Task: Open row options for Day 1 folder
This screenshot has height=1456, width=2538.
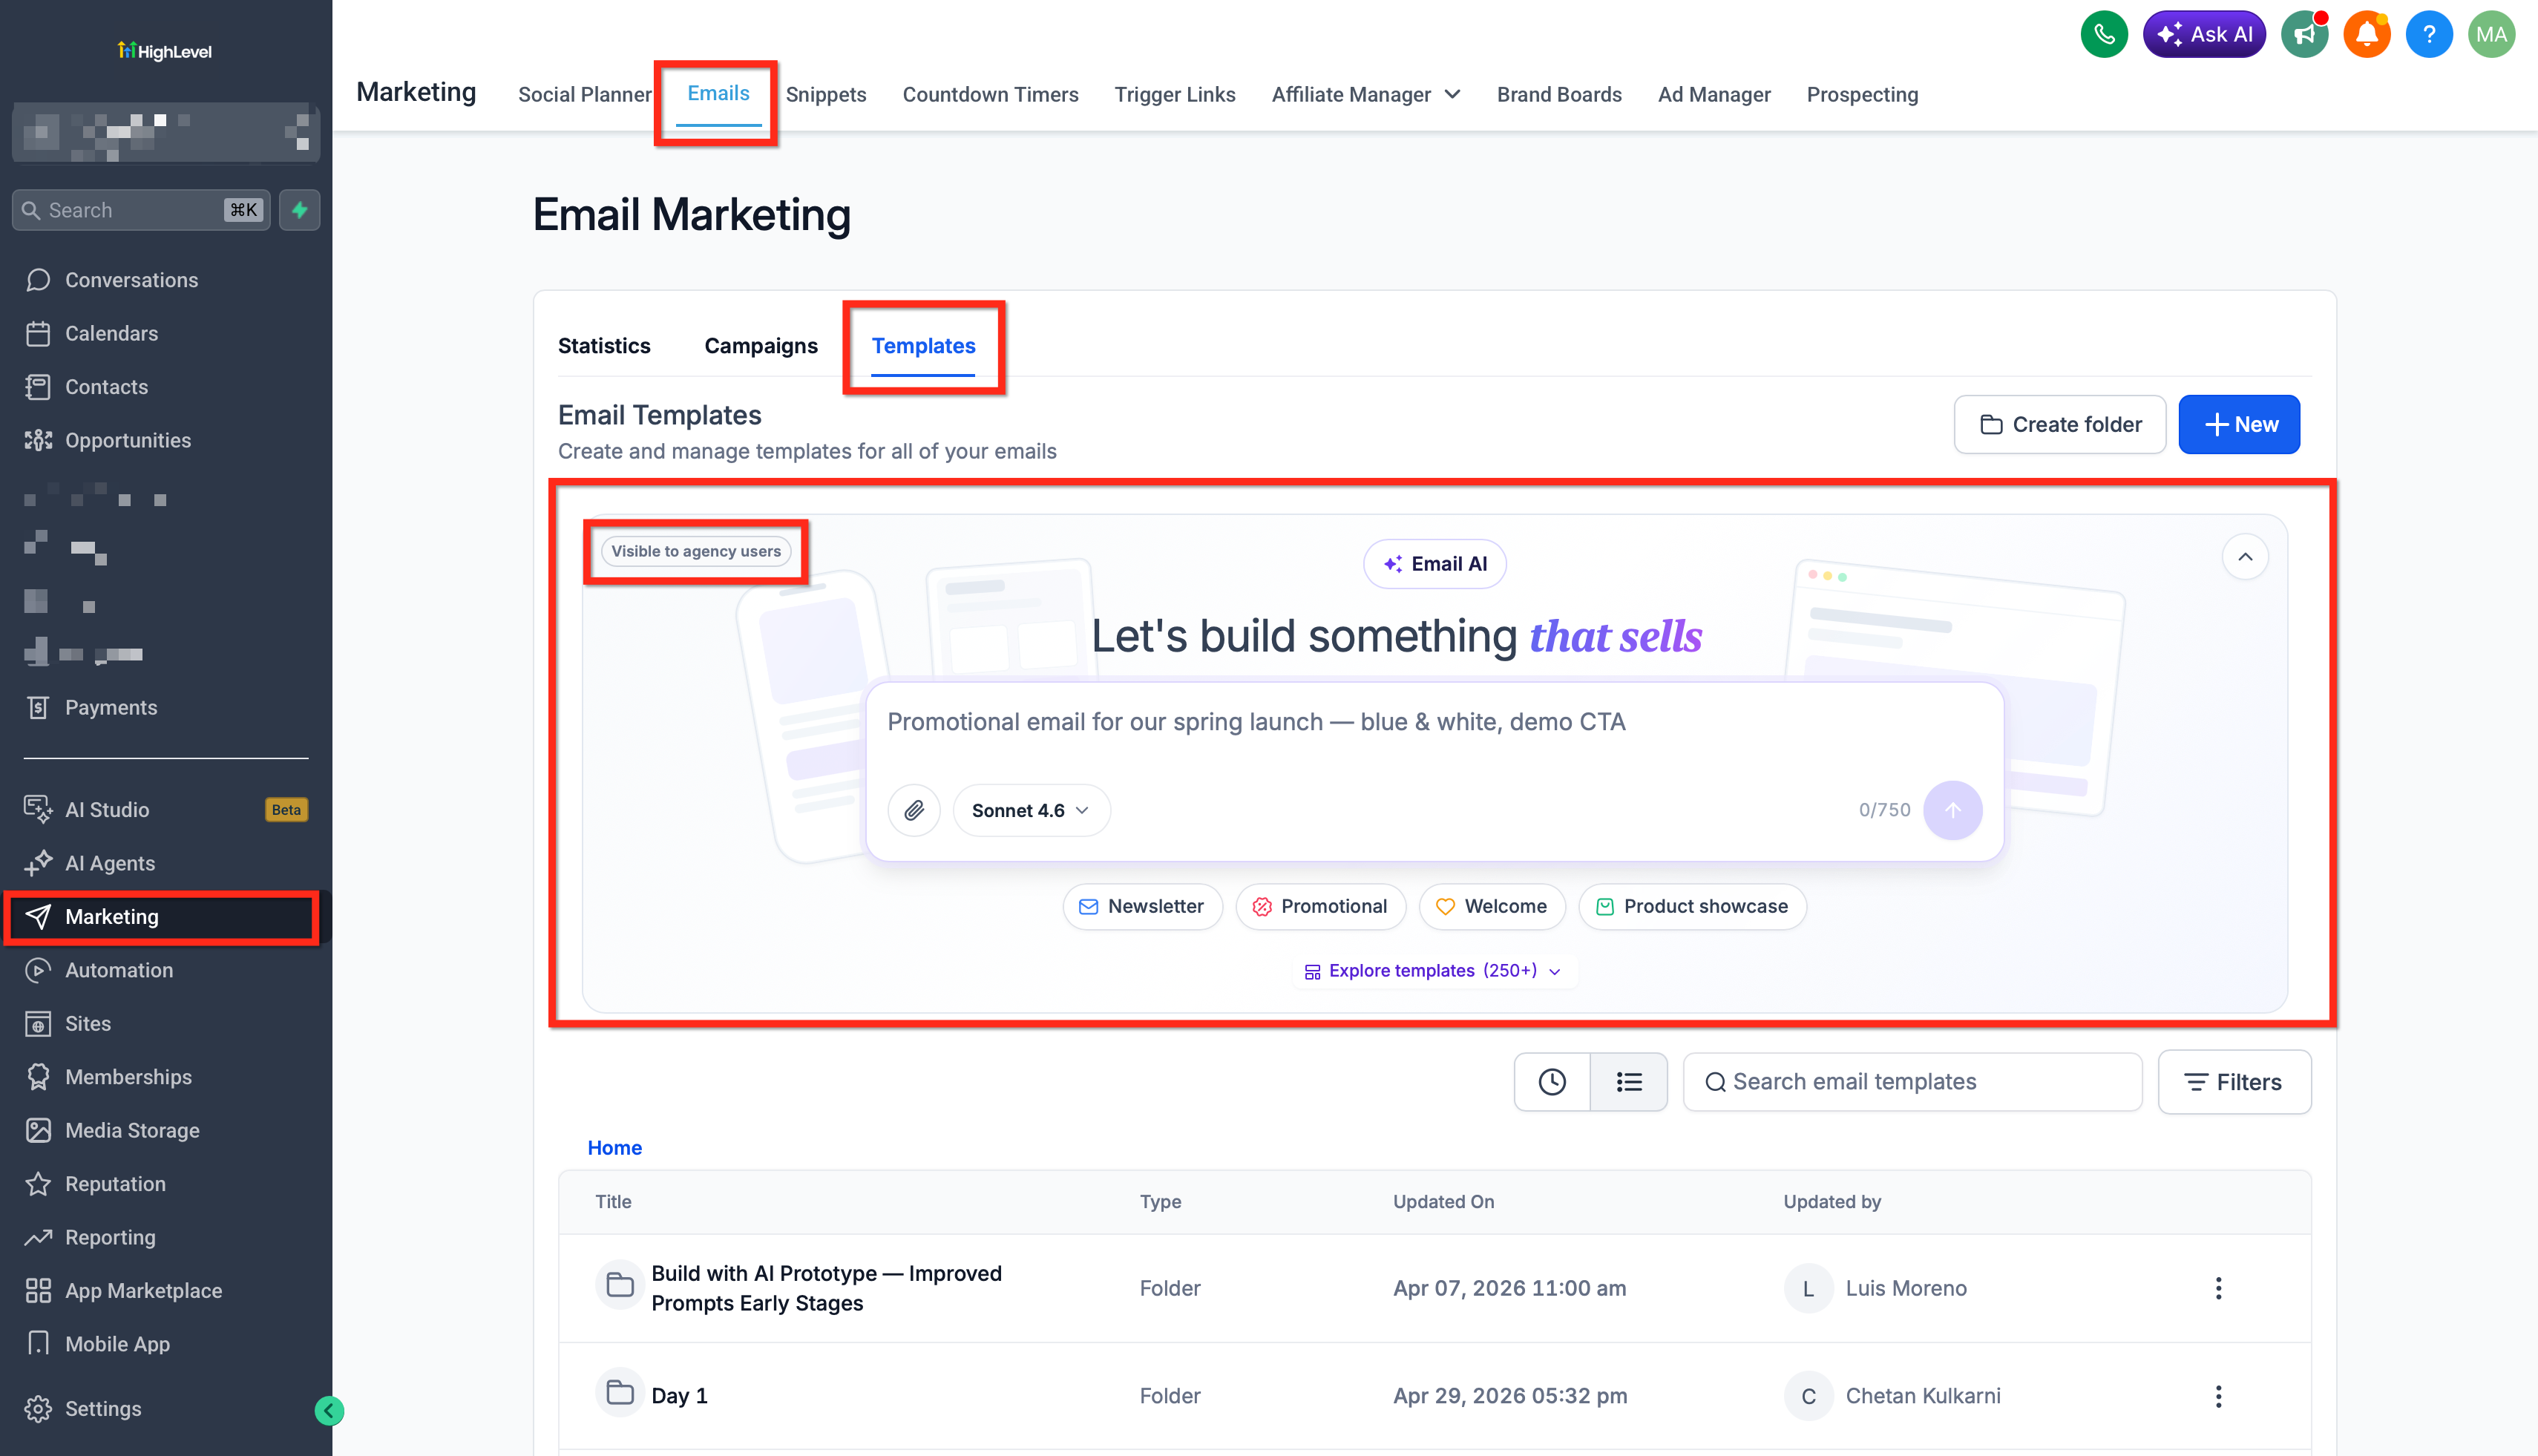Action: tap(2218, 1396)
